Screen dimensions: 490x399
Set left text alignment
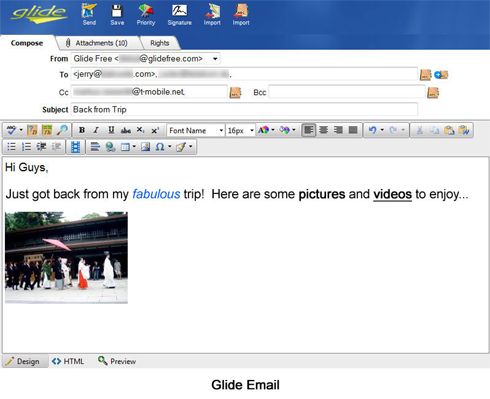(x=309, y=130)
